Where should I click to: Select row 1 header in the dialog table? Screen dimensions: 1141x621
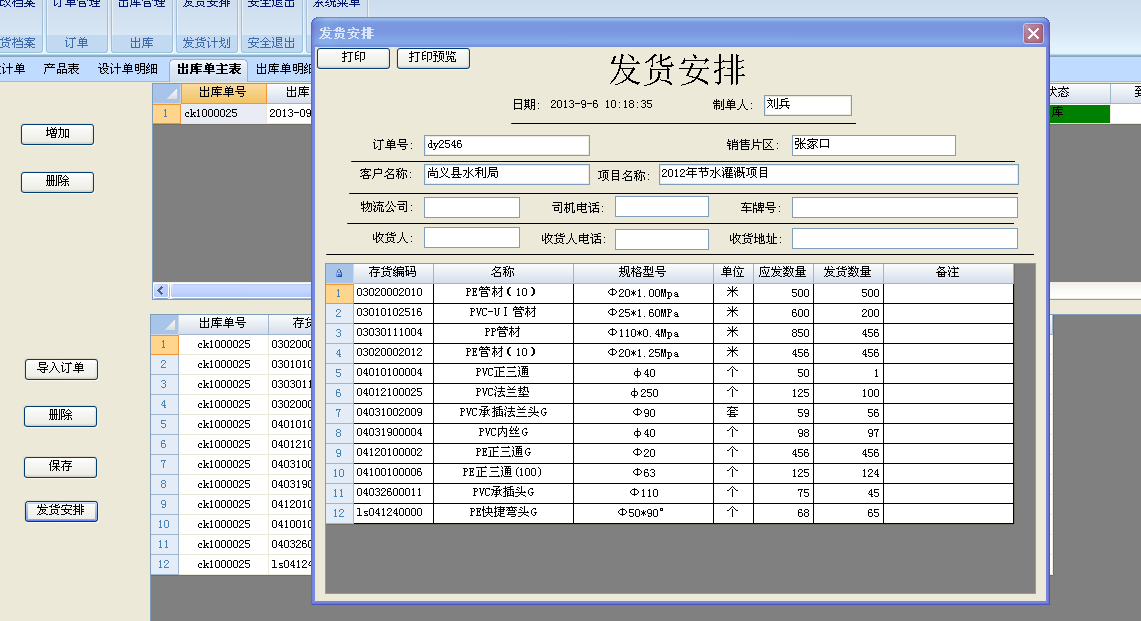coord(339,293)
